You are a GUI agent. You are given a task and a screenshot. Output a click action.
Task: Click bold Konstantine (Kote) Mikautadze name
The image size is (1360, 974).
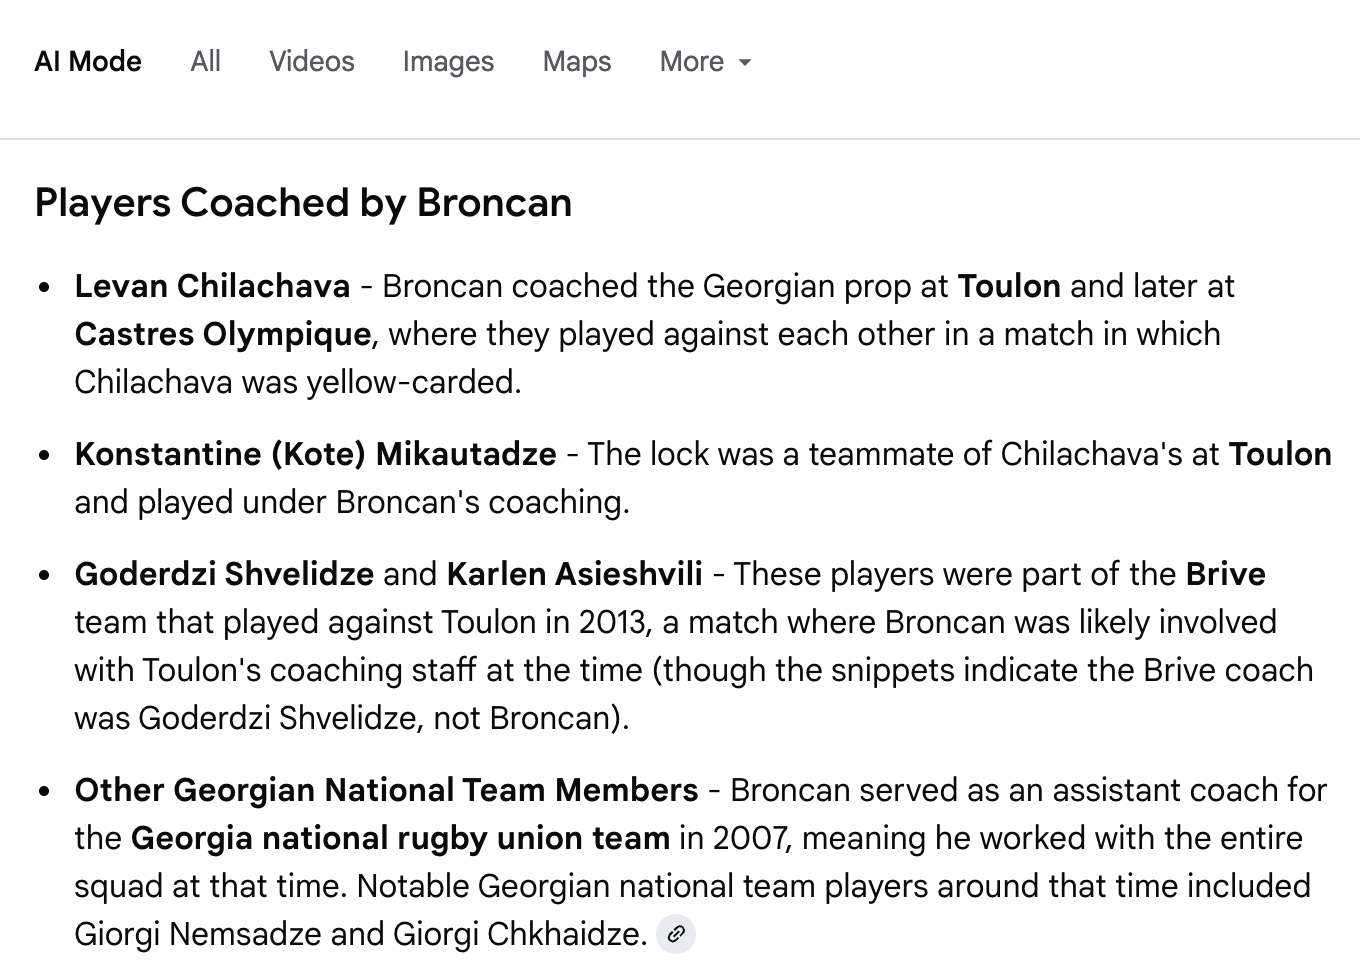tap(315, 455)
